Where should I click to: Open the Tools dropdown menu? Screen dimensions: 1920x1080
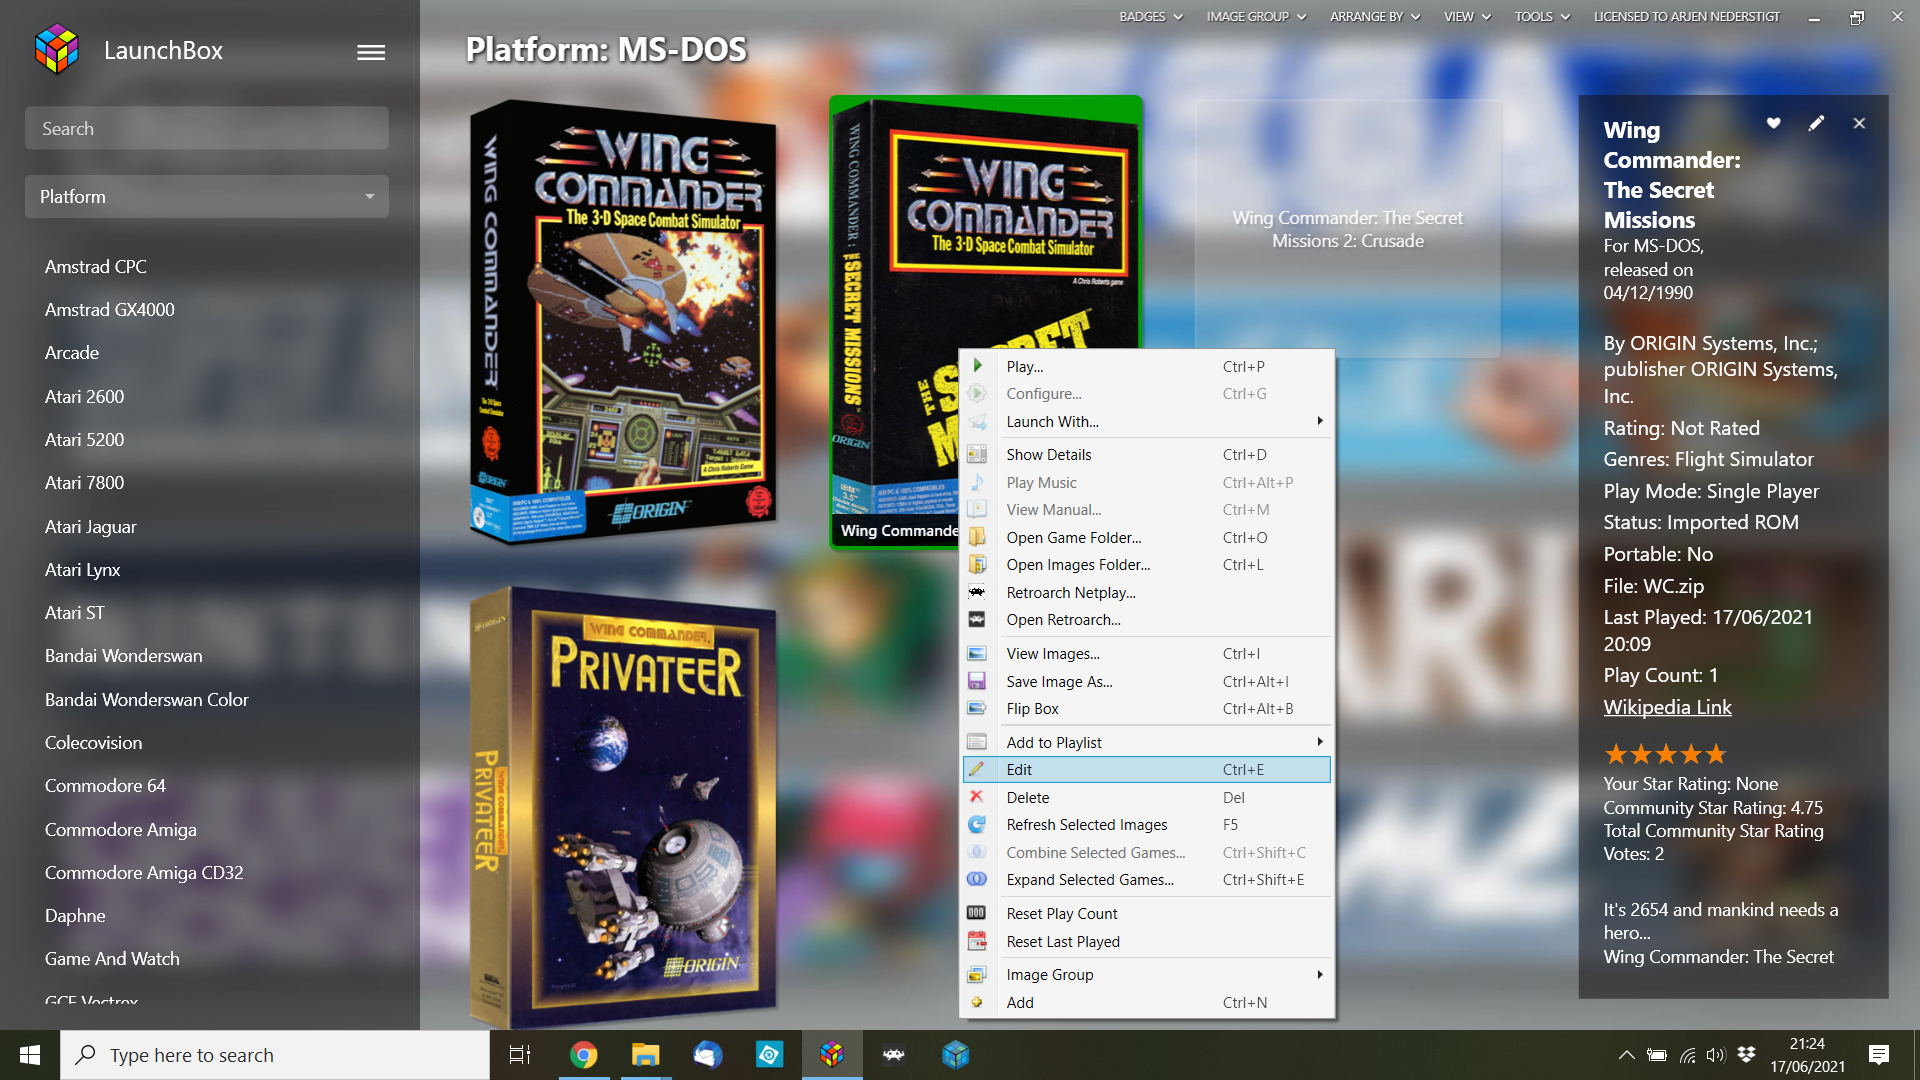(1542, 17)
